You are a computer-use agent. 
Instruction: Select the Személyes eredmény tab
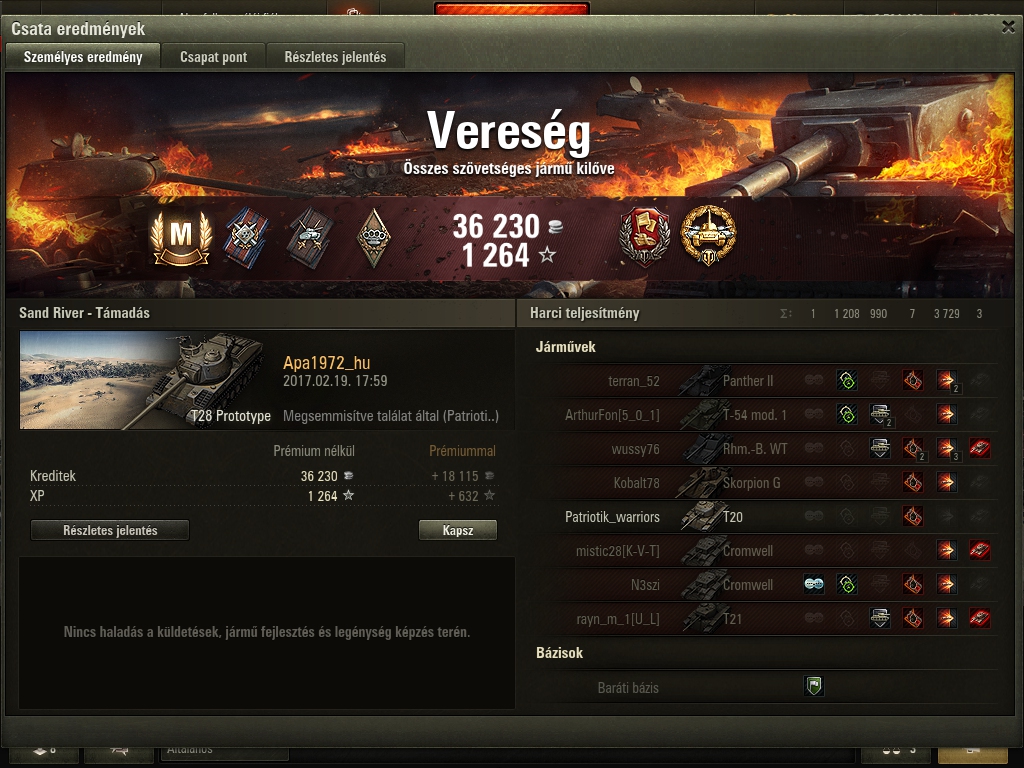click(x=83, y=57)
